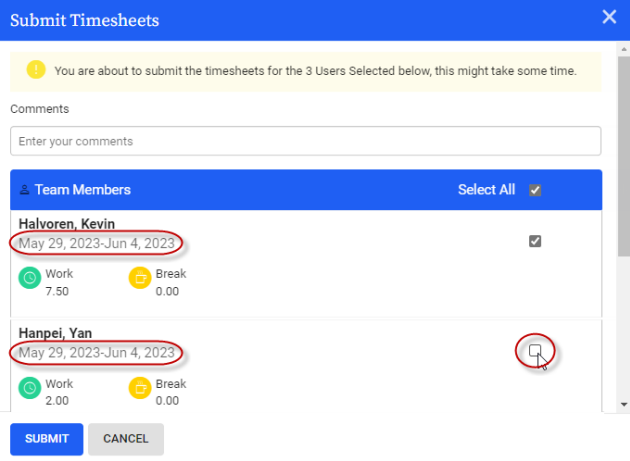Click Kevin Halvoren's date range text
630x461 pixels.
point(96,243)
